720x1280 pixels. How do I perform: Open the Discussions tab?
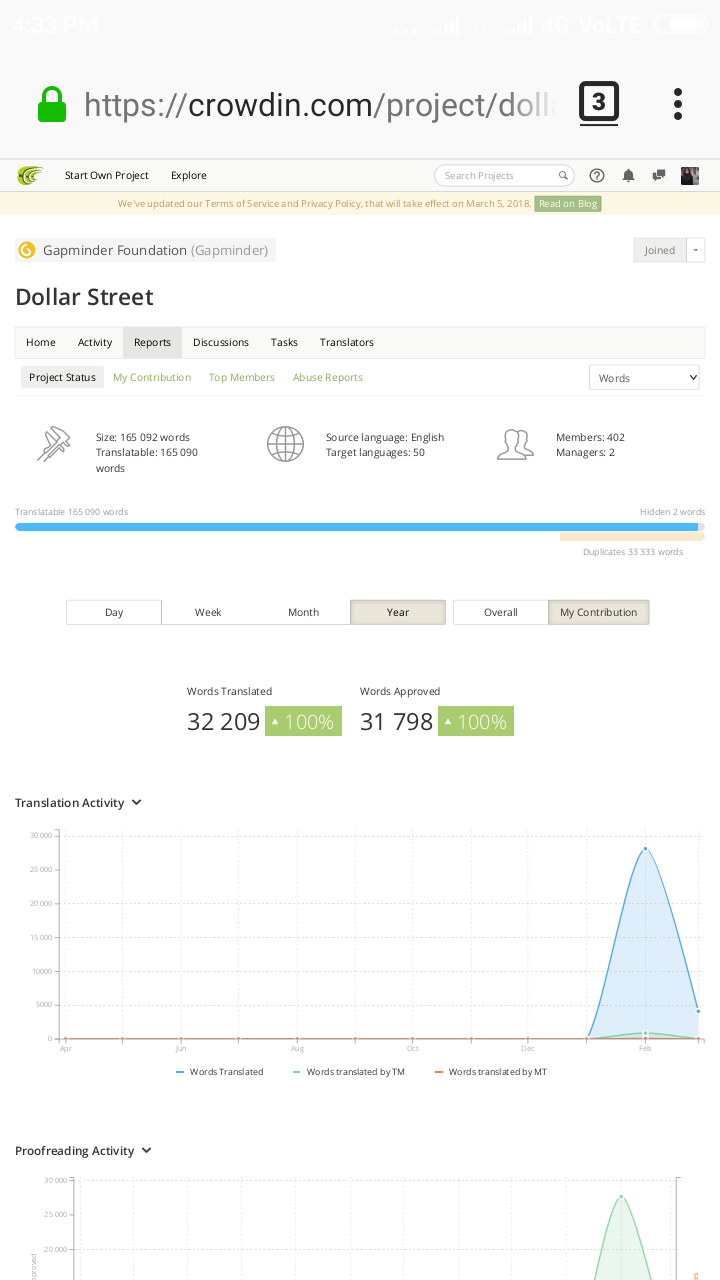pos(221,342)
